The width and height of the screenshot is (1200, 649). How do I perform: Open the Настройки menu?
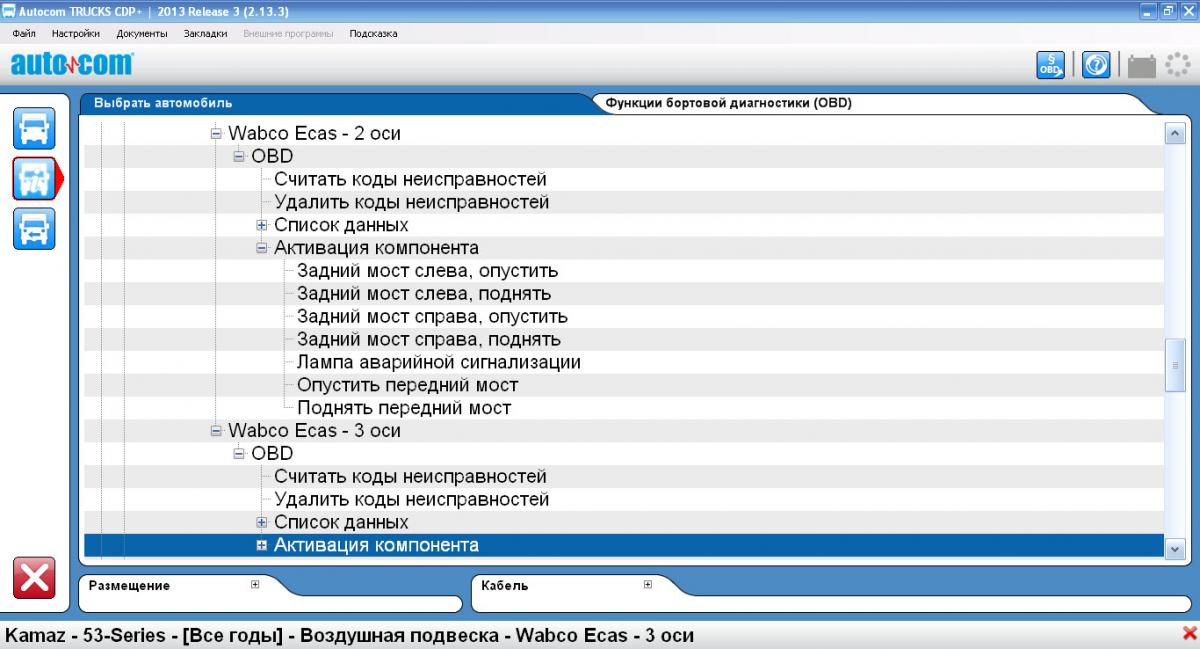coord(76,33)
